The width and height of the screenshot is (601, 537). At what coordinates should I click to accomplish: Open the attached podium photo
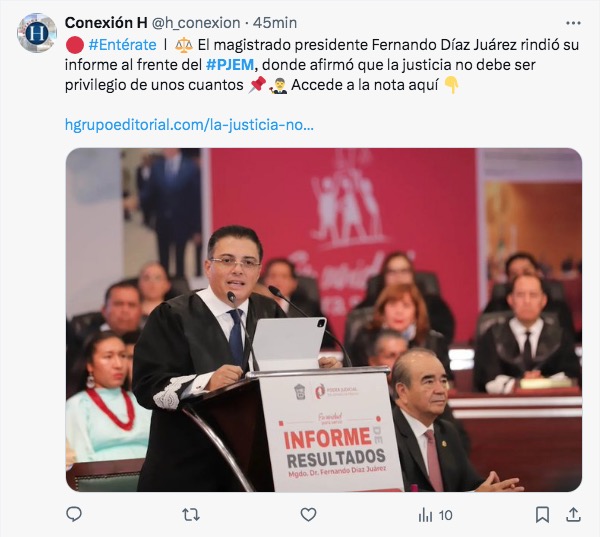point(324,320)
